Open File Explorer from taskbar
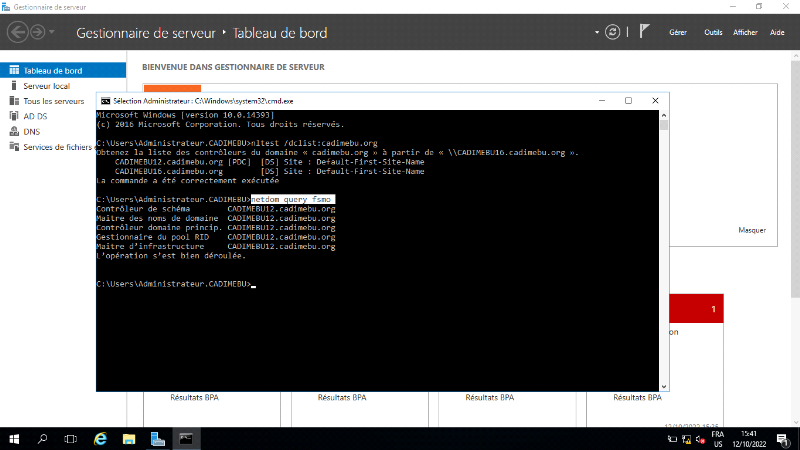 129,439
